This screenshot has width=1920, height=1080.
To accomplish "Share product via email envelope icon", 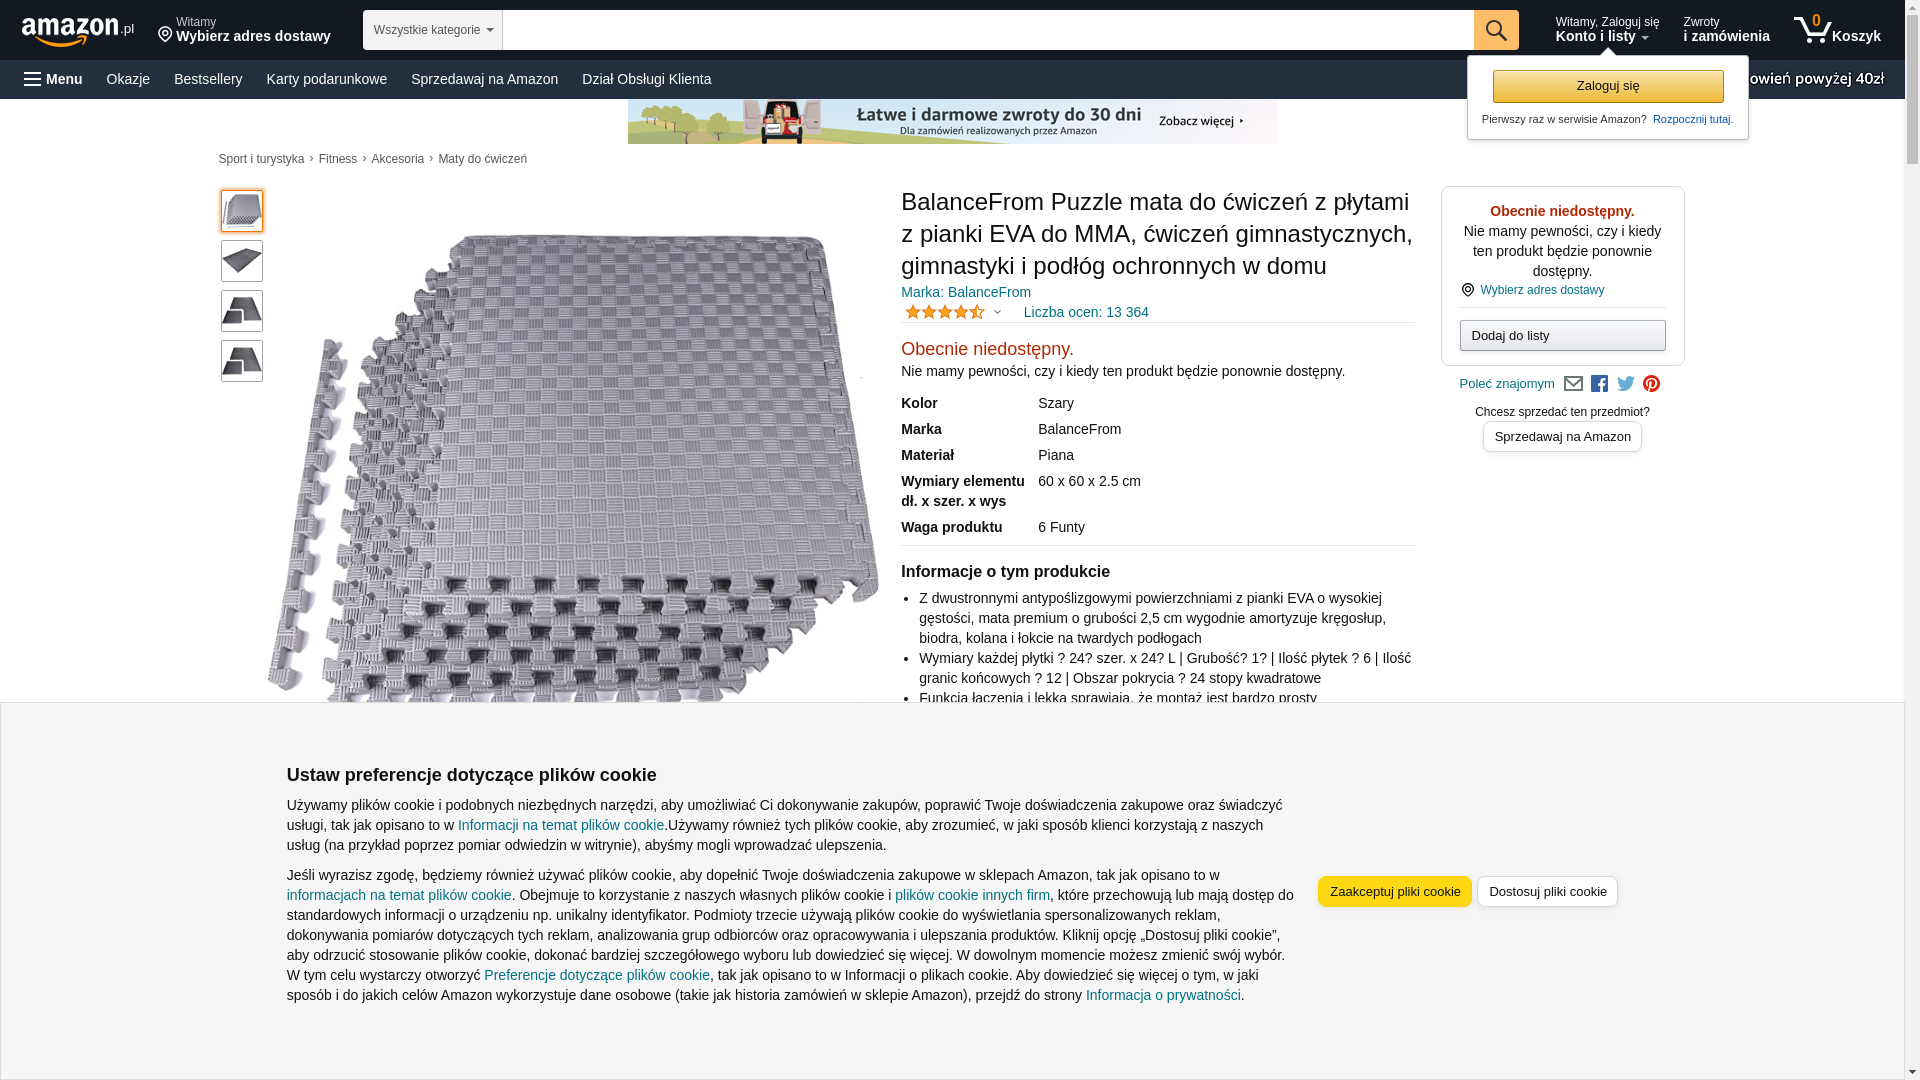I will [x=1573, y=384].
